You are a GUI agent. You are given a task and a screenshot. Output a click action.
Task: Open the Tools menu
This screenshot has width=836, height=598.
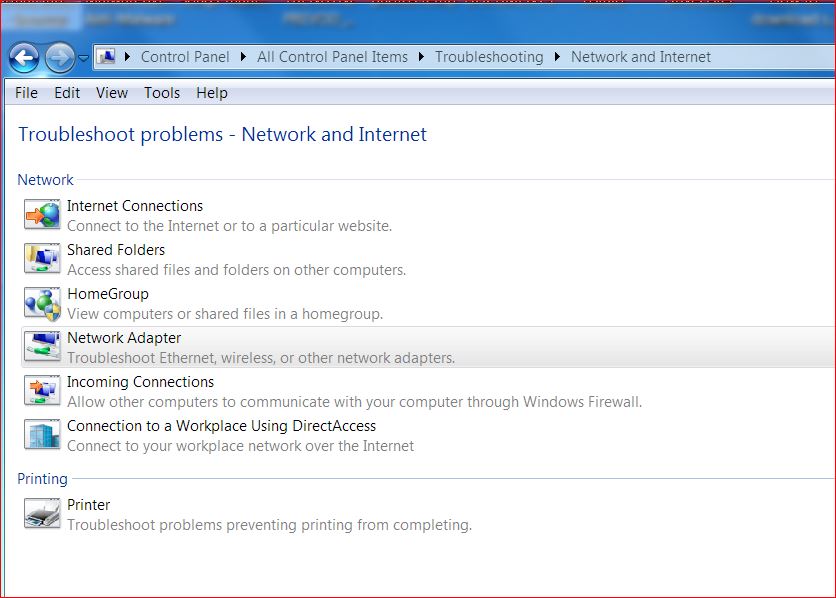(162, 93)
